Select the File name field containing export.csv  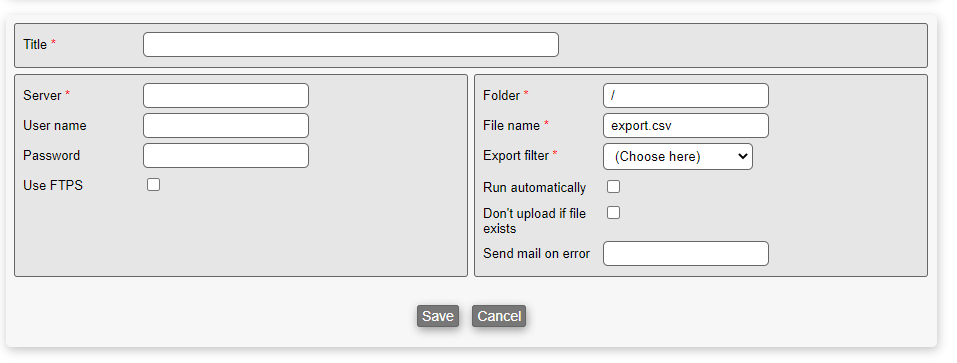coord(686,125)
